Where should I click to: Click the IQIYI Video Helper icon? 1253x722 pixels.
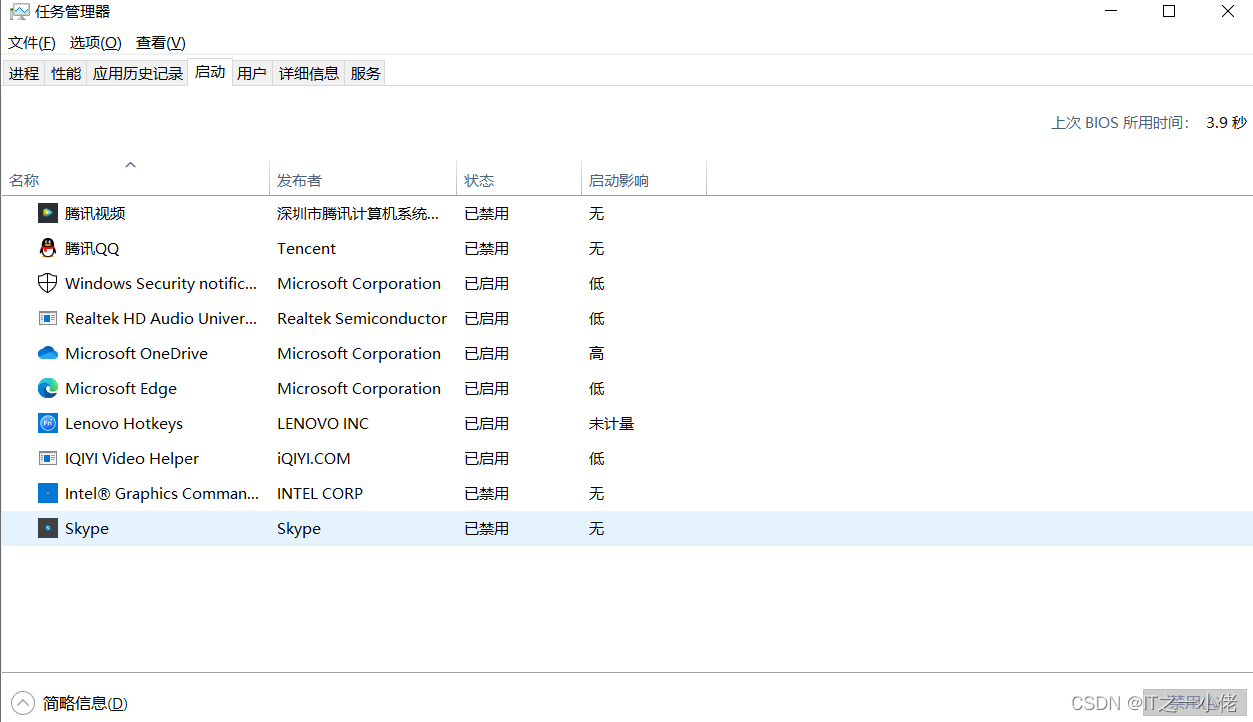[48, 458]
